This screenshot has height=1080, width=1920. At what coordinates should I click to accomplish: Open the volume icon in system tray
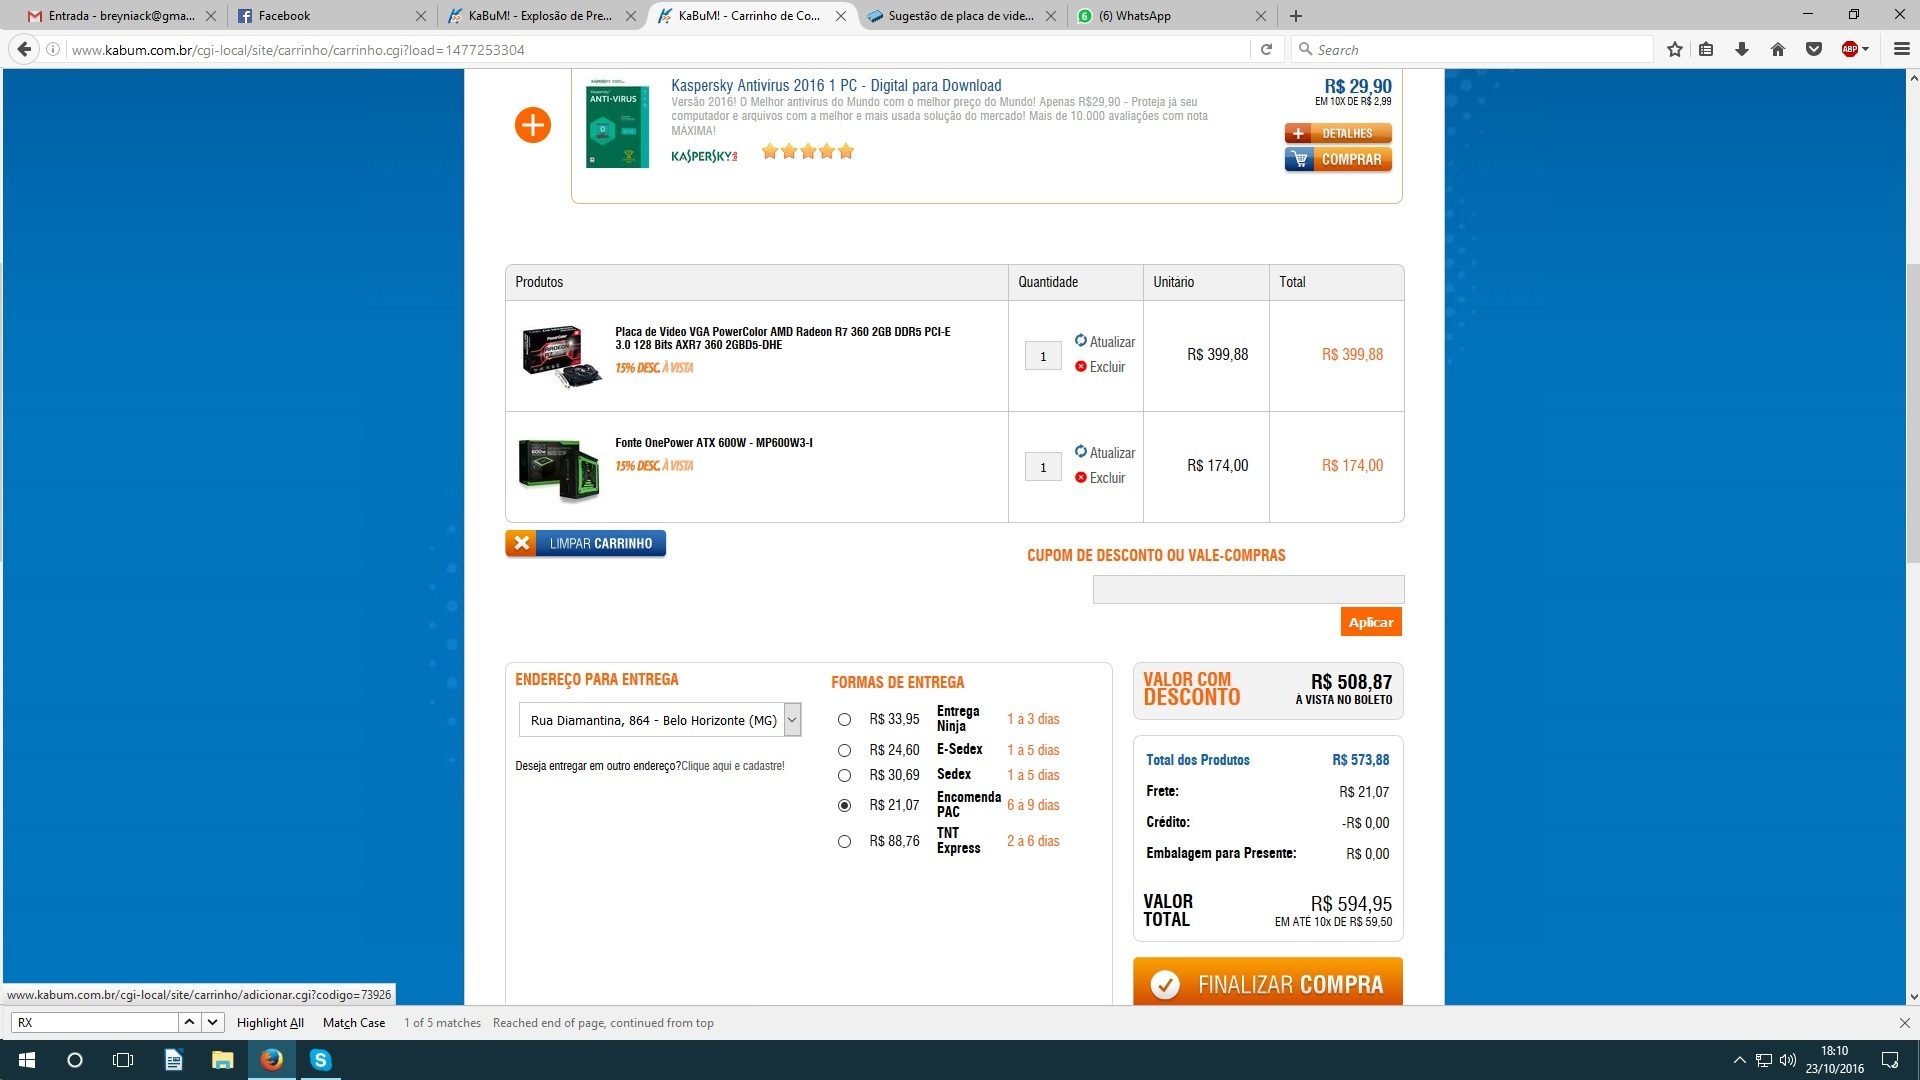1788,1060
